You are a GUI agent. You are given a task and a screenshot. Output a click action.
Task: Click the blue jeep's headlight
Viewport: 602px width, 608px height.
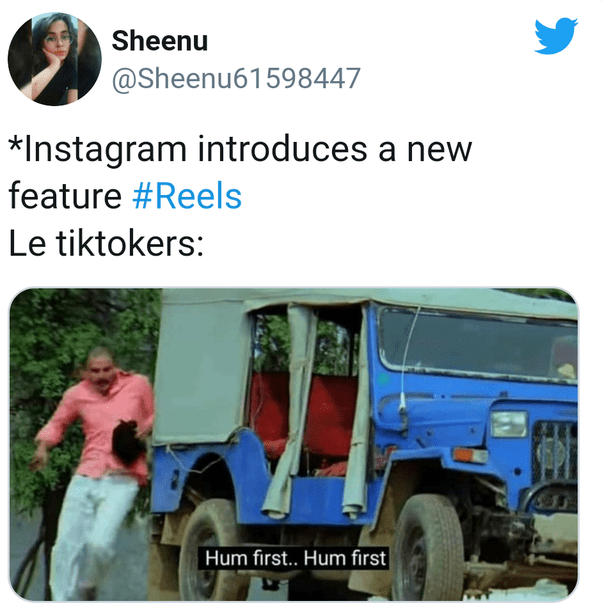509,423
